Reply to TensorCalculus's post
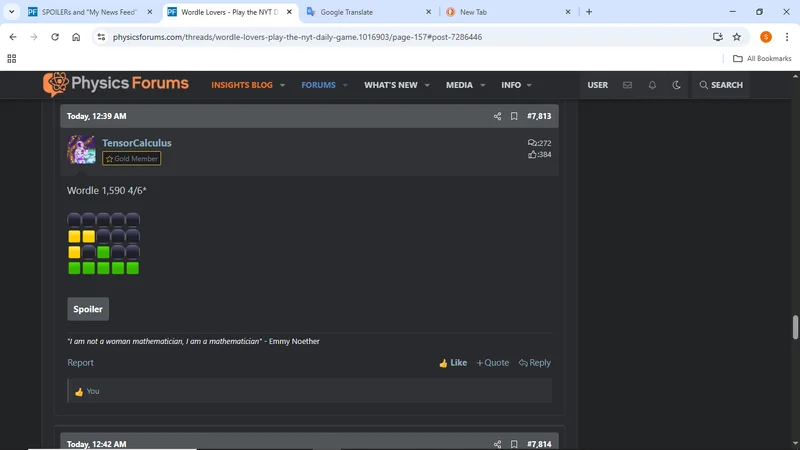 point(535,363)
